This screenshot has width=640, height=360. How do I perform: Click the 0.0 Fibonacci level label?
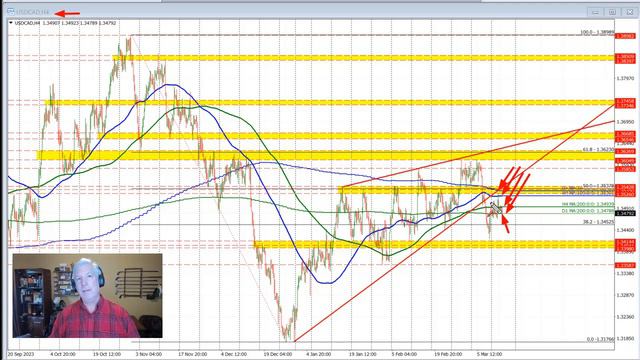point(600,339)
